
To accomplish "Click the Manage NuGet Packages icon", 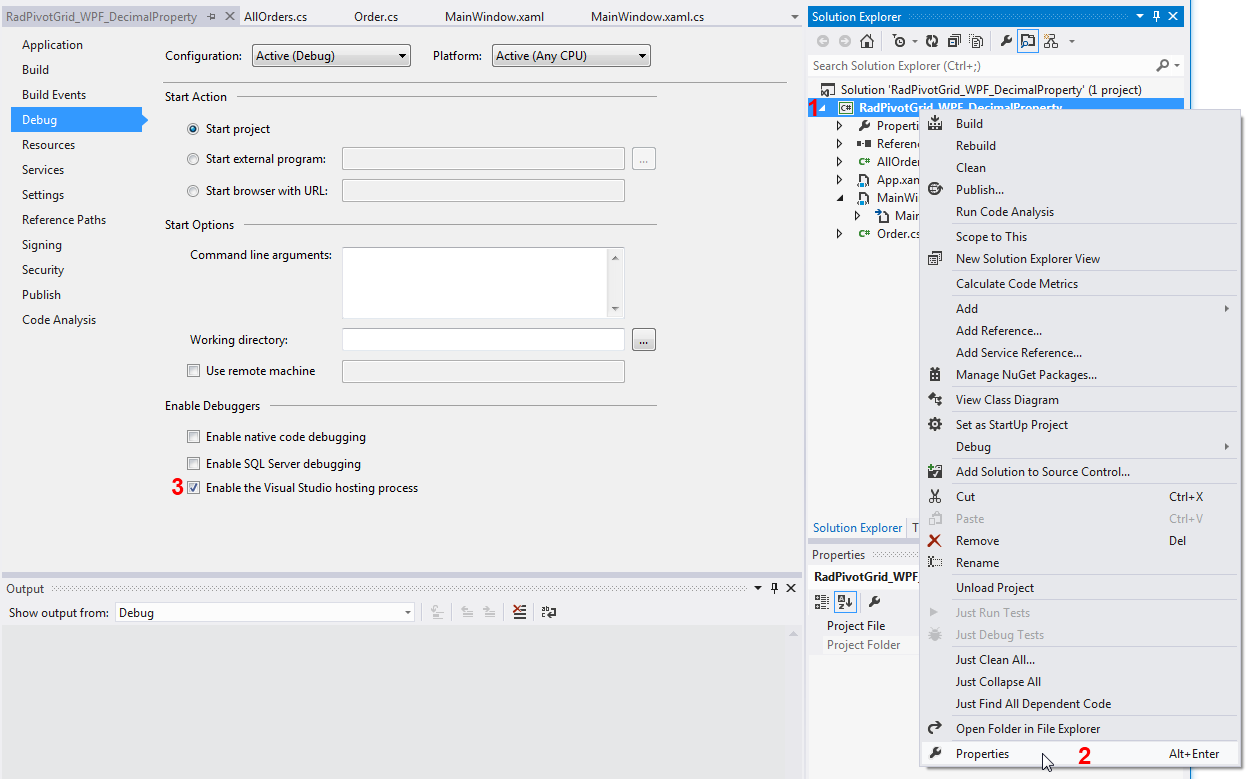I will pos(935,374).
